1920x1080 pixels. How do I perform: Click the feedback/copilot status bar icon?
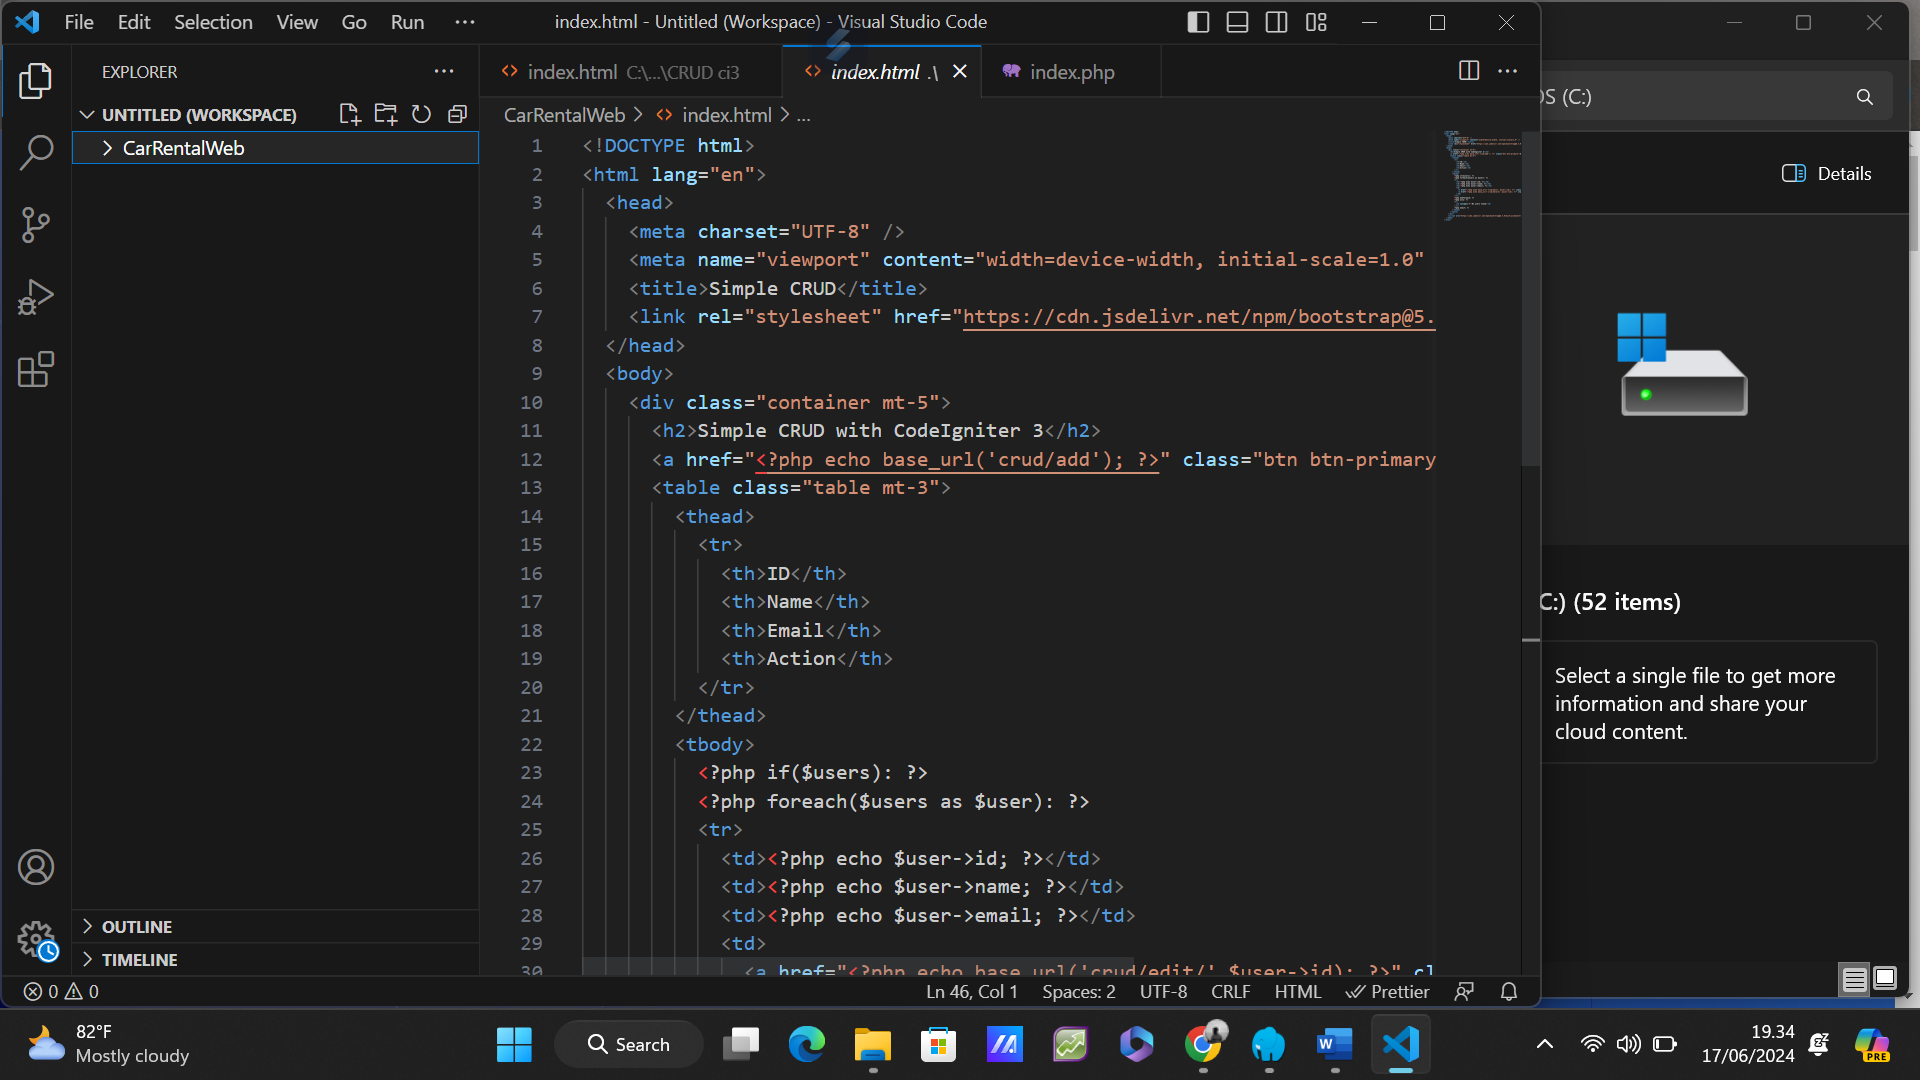point(1464,991)
